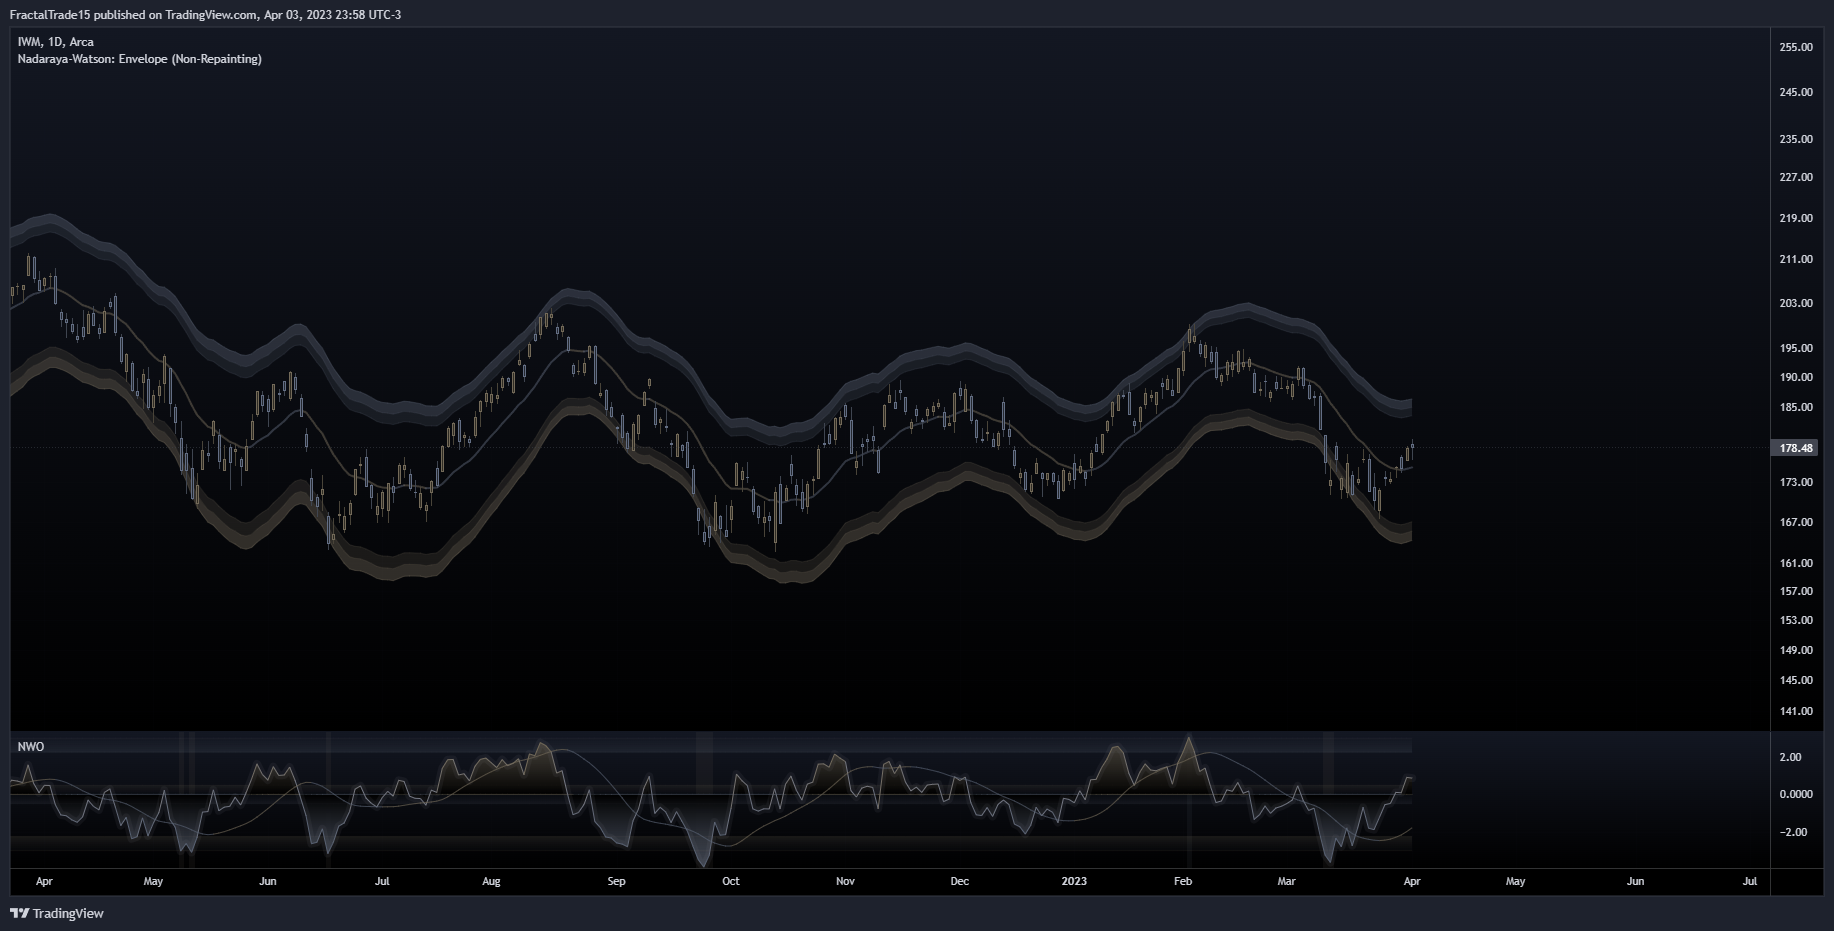Click the 173.00 price axis label
The height and width of the screenshot is (931, 1834).
point(1796,482)
